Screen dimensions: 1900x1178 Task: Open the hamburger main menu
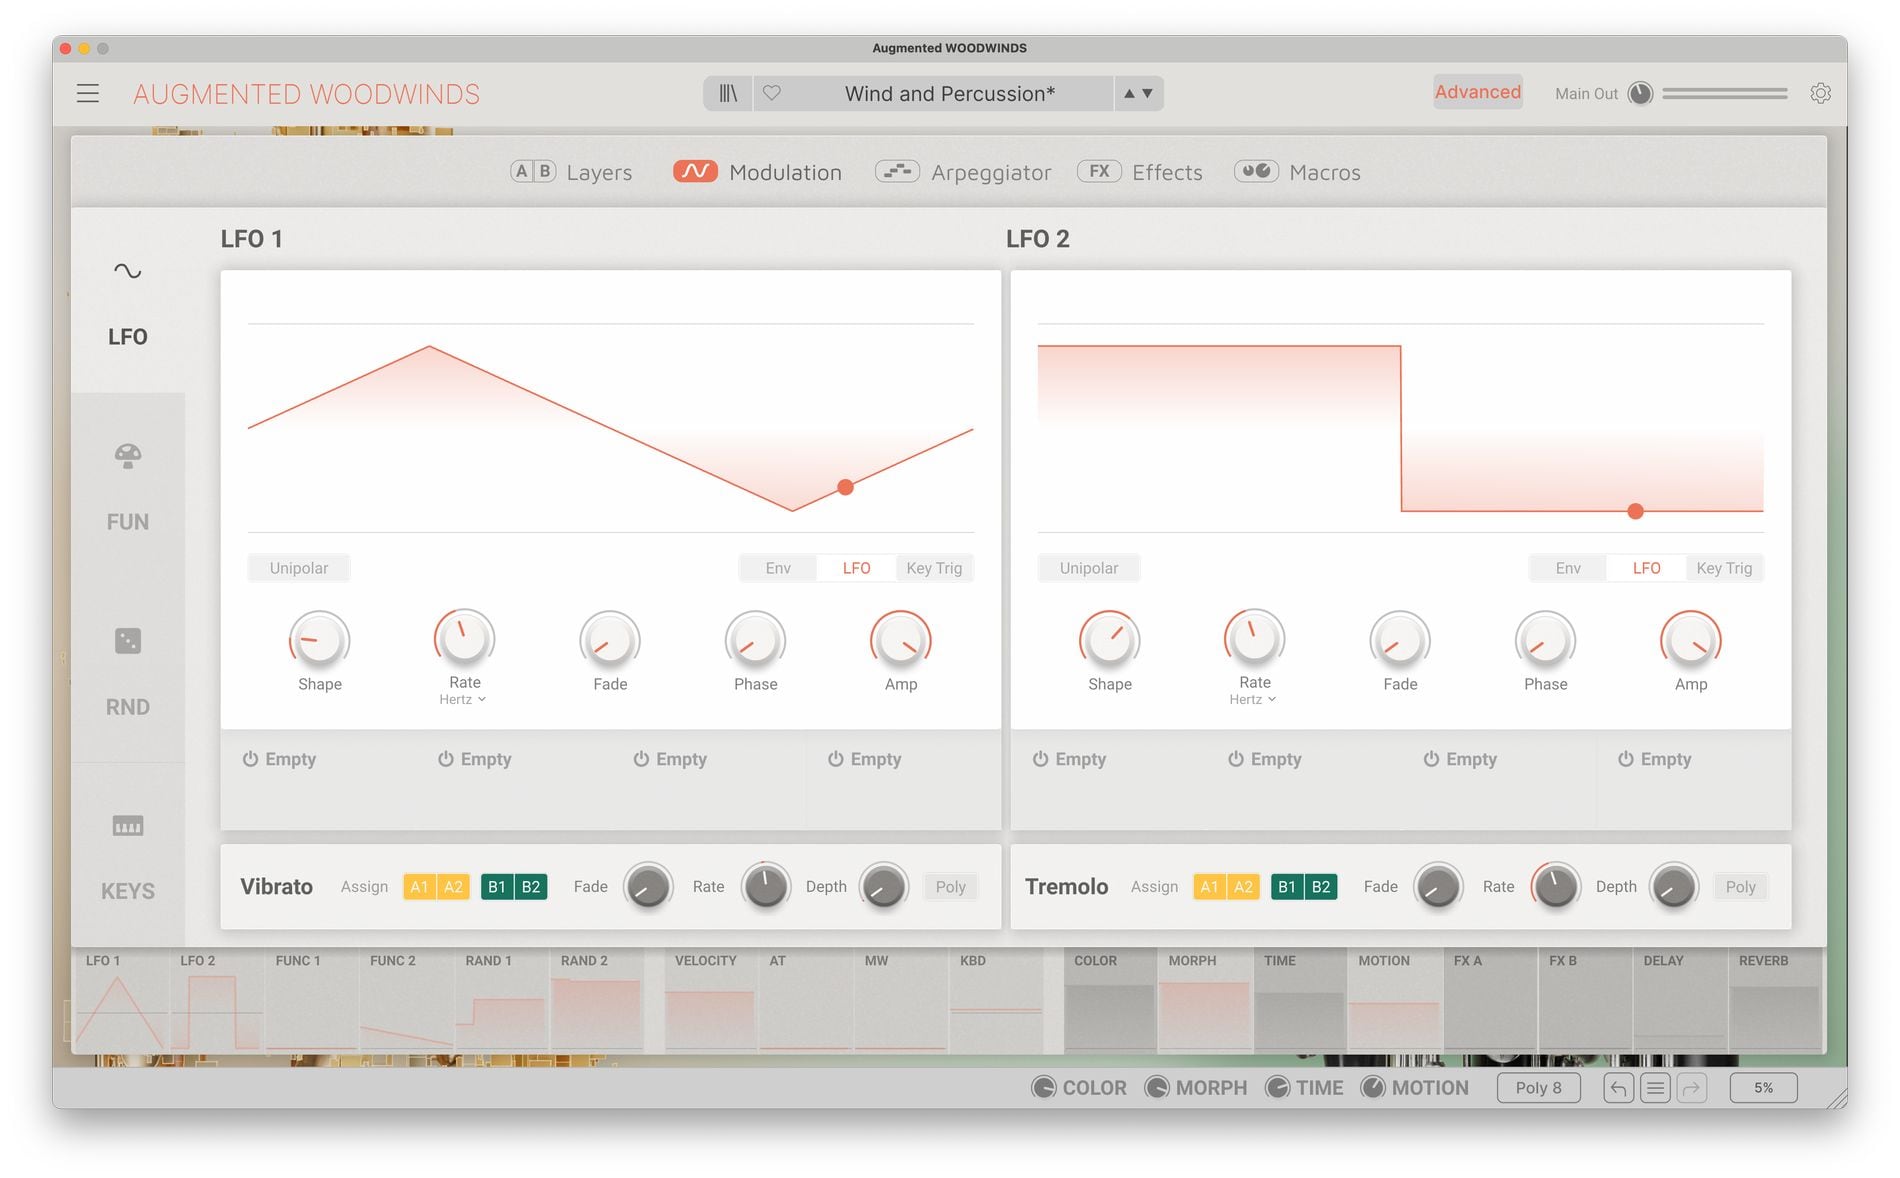point(88,94)
